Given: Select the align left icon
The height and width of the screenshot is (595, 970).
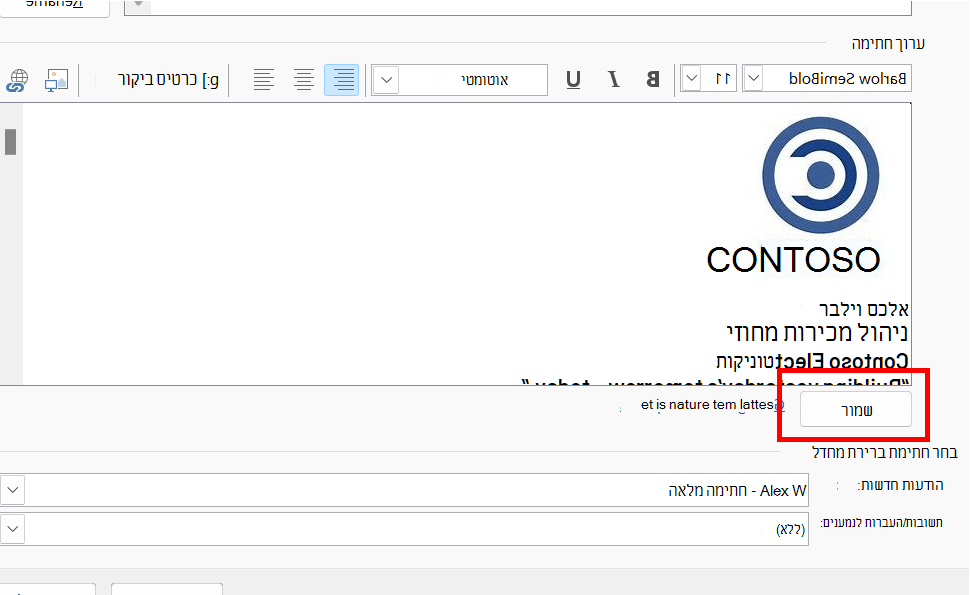Looking at the screenshot, I should point(264,80).
